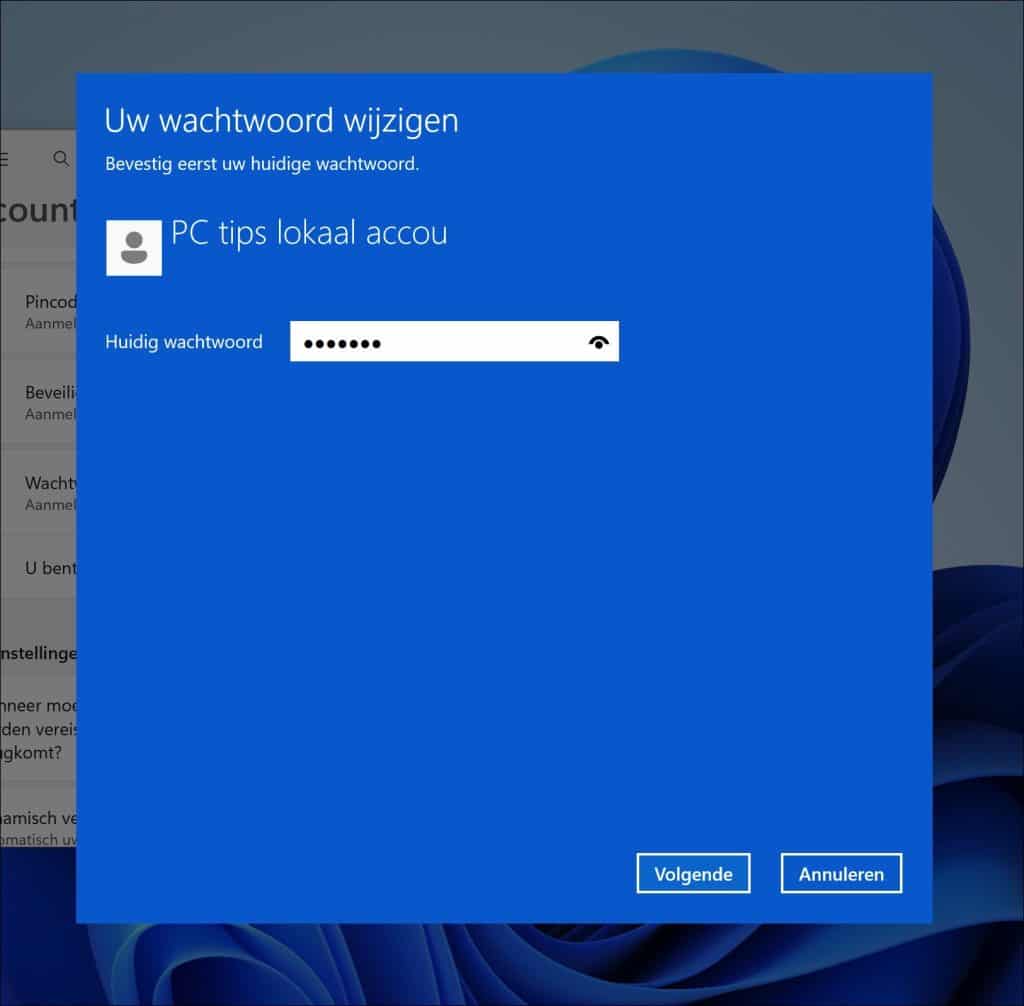Select the user account avatar picture
Screen dimensions: 1024x1006
(134, 248)
